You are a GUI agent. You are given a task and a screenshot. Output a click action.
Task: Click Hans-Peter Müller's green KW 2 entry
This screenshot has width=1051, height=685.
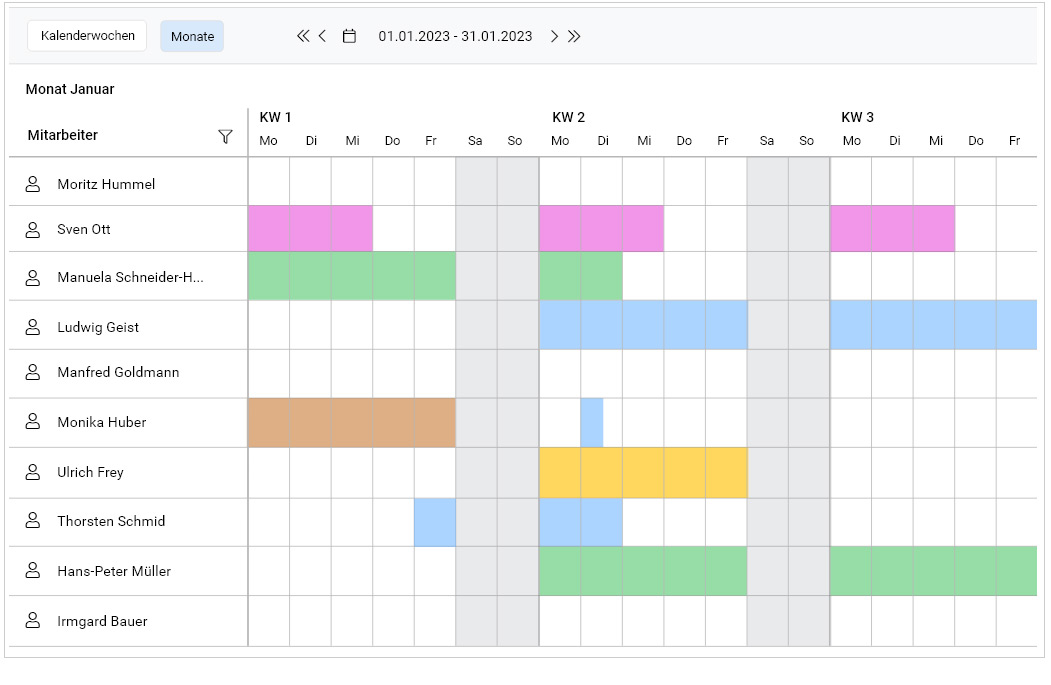coord(642,571)
